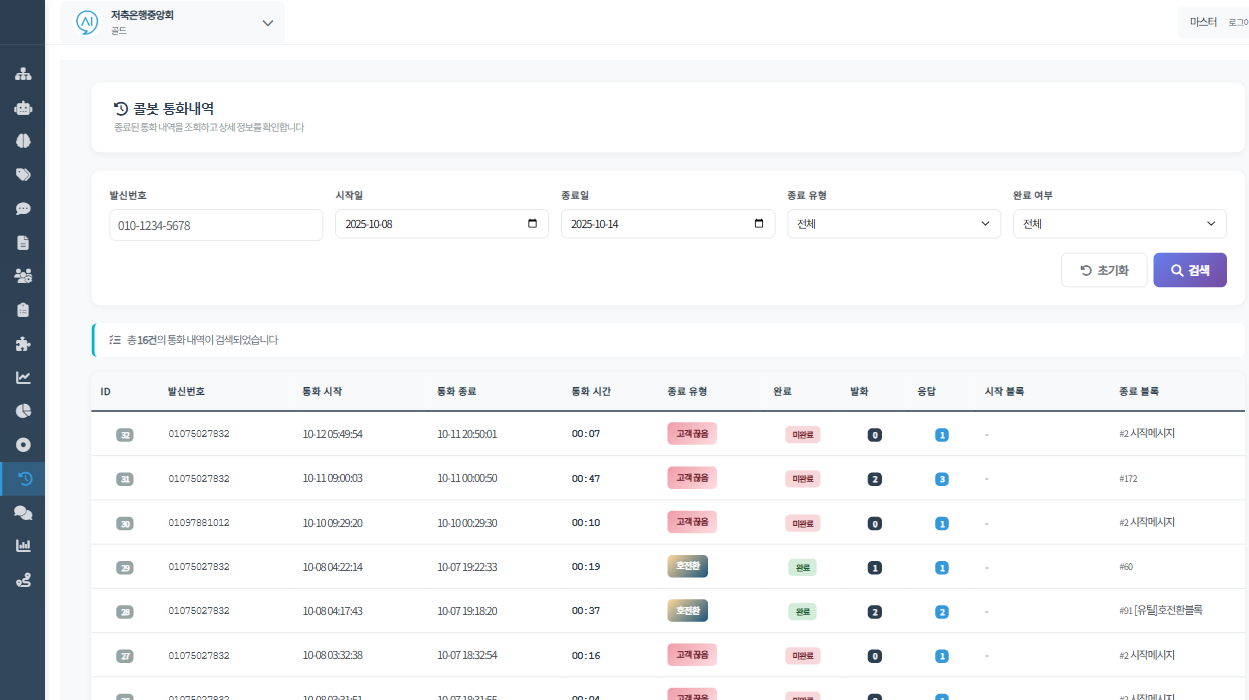
Task: Click the 검색 search button
Action: click(x=1190, y=270)
